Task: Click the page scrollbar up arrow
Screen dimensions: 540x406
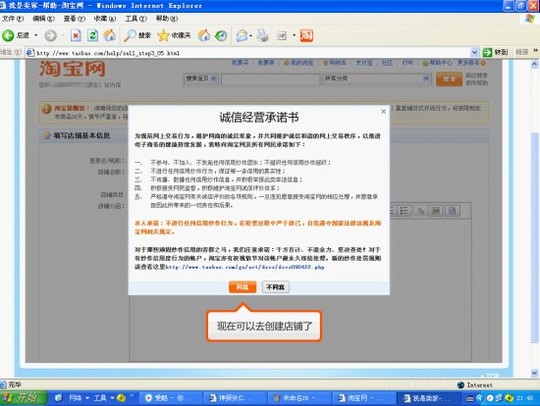Action: tap(534, 64)
